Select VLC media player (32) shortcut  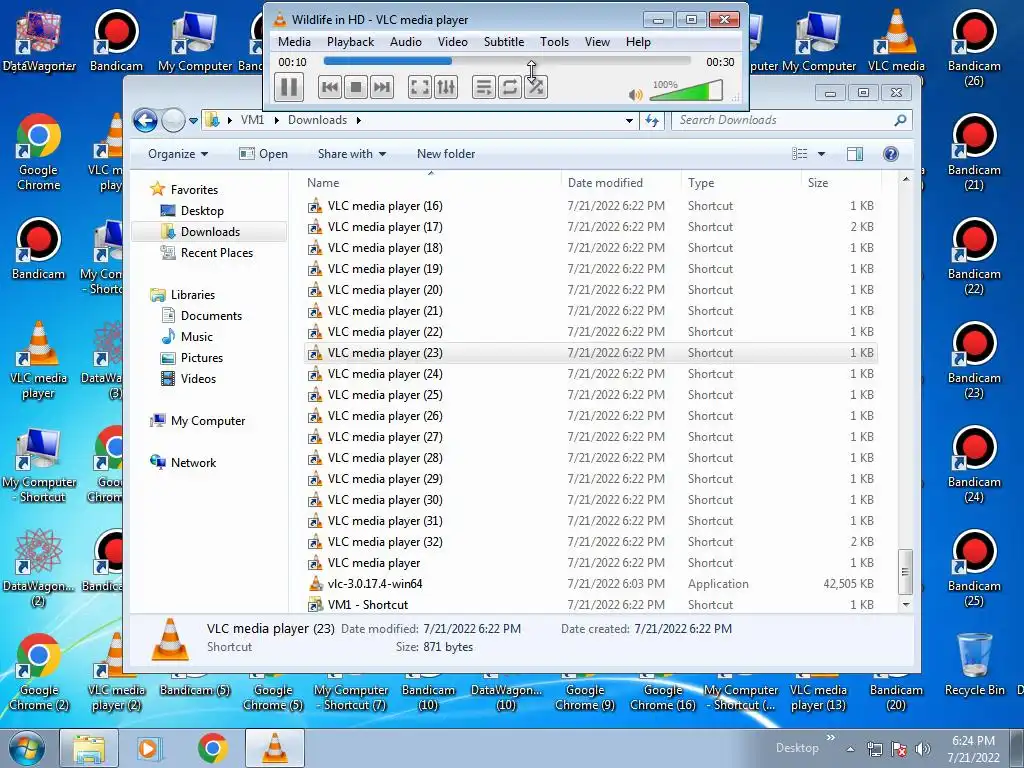(x=591, y=542)
